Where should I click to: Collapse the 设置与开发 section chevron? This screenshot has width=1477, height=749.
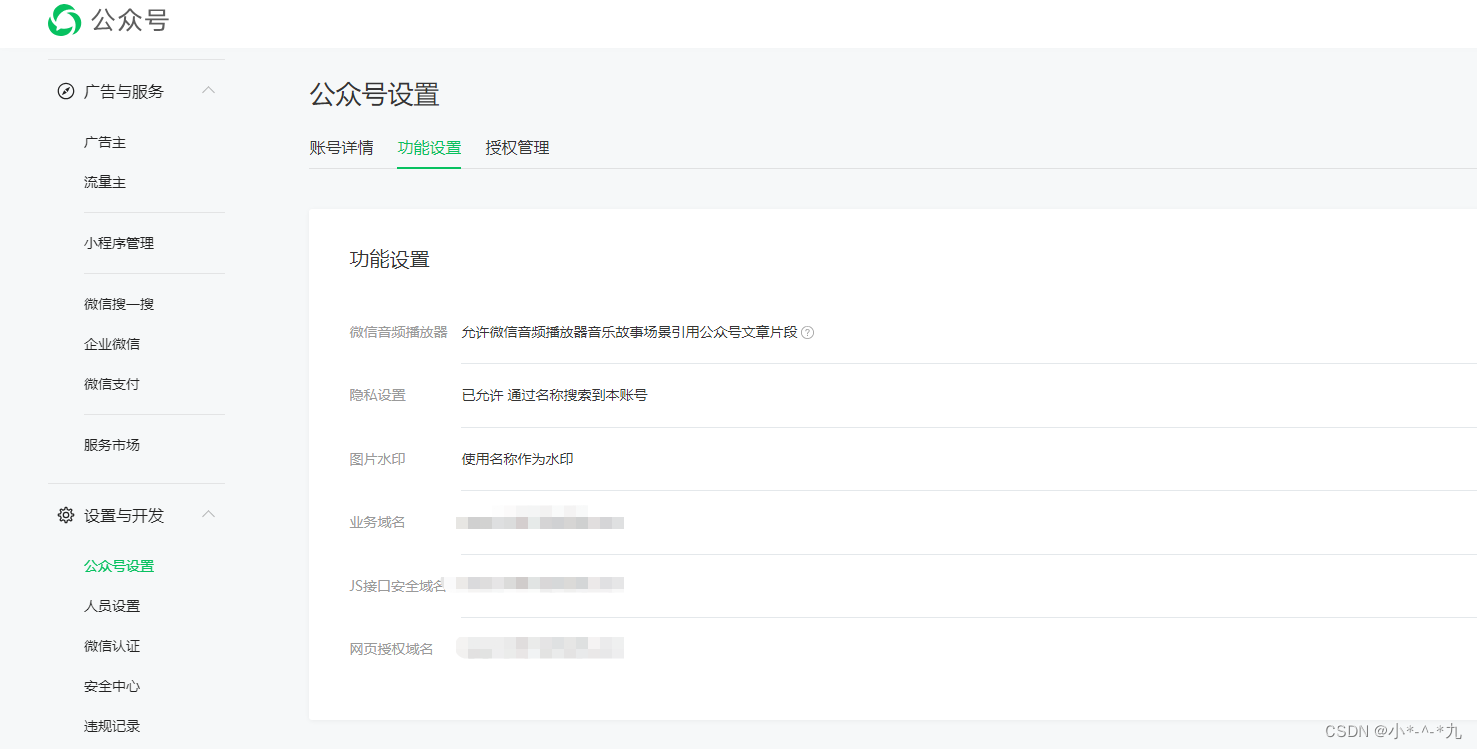[x=208, y=514]
